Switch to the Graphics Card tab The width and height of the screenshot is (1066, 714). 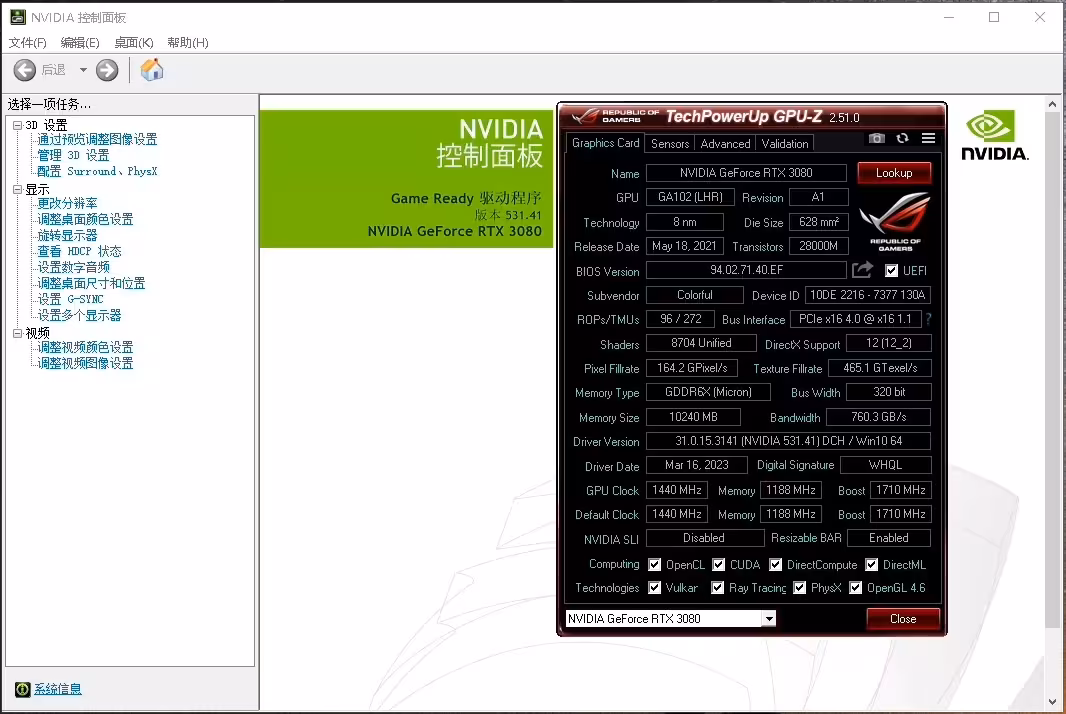tap(605, 143)
